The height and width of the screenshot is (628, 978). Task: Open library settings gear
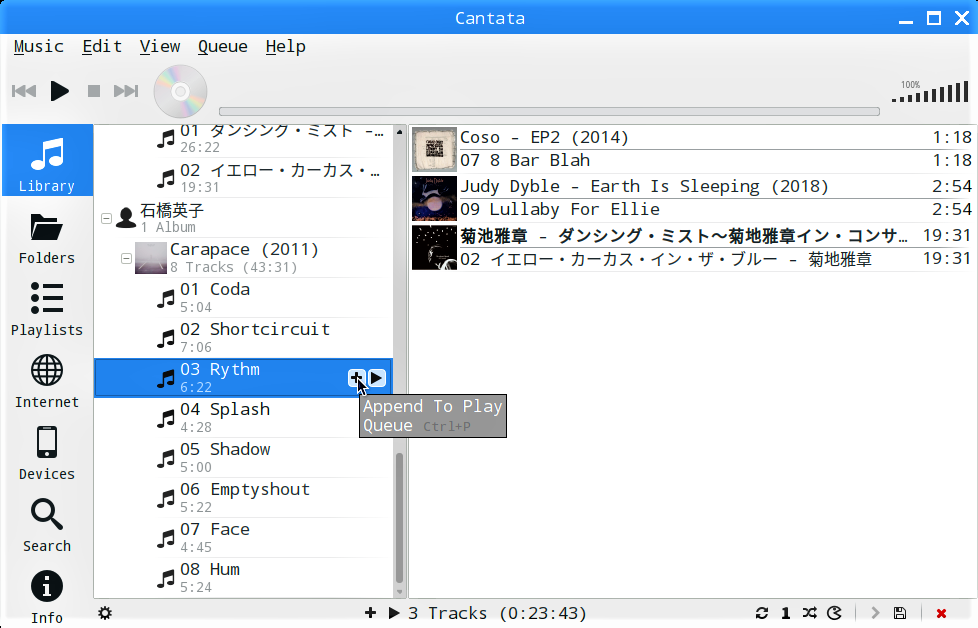[105, 613]
